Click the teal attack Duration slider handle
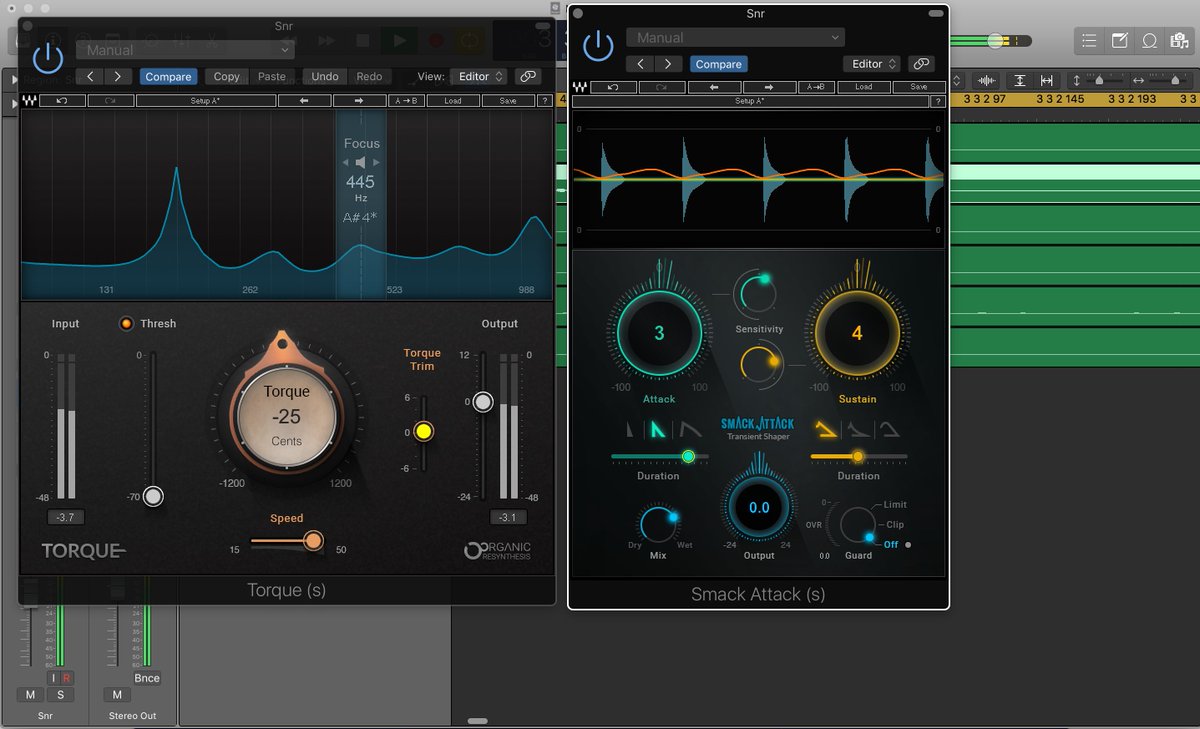 click(x=688, y=456)
